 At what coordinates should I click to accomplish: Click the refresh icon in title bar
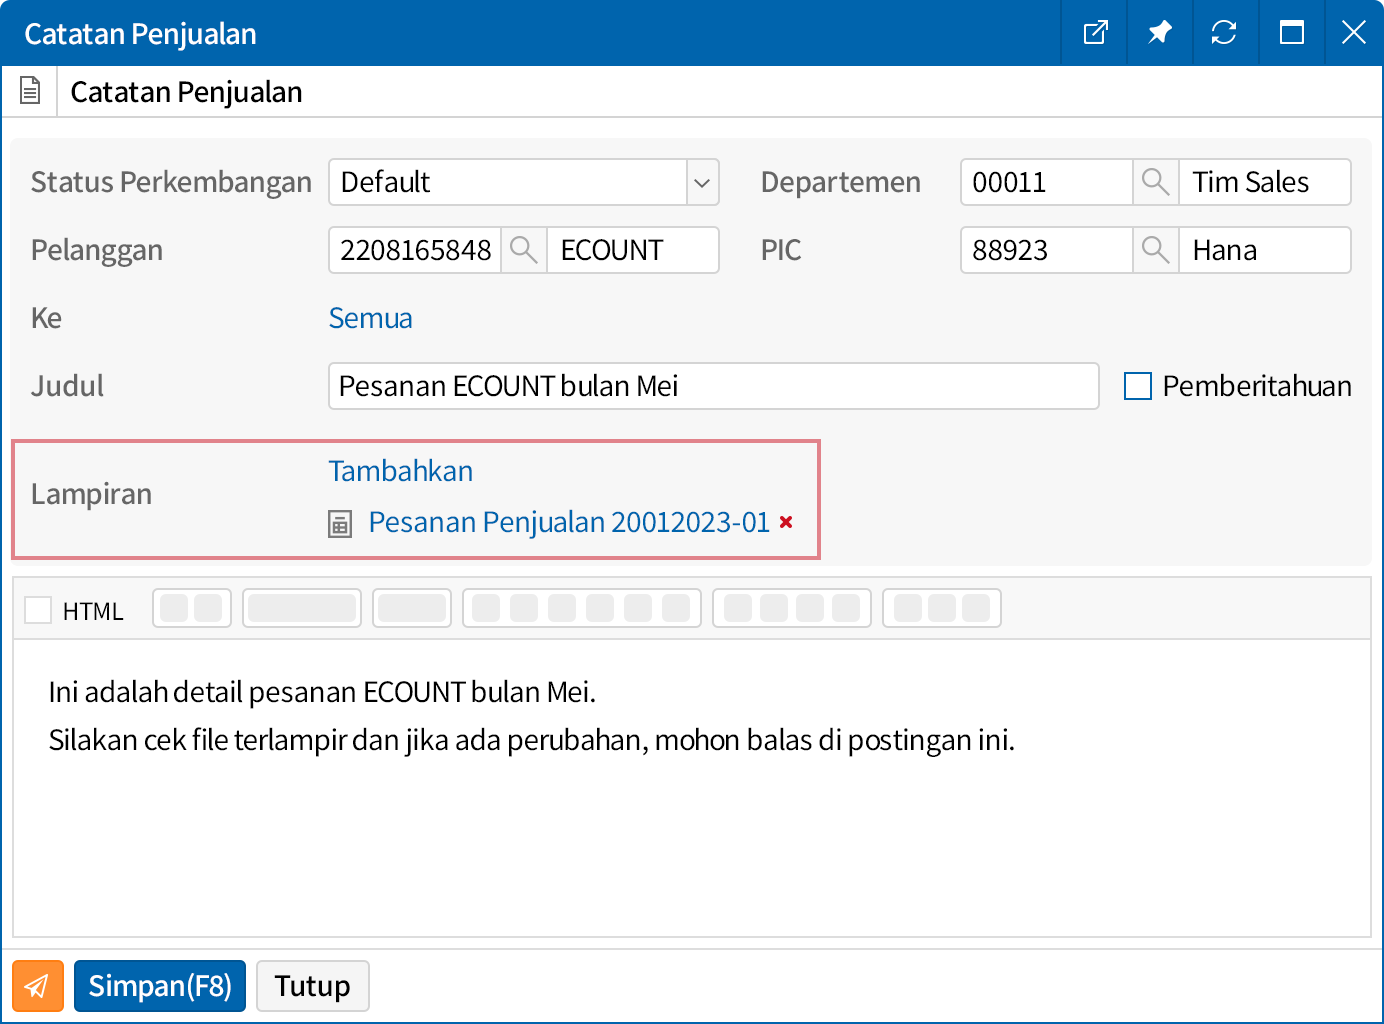click(x=1224, y=33)
